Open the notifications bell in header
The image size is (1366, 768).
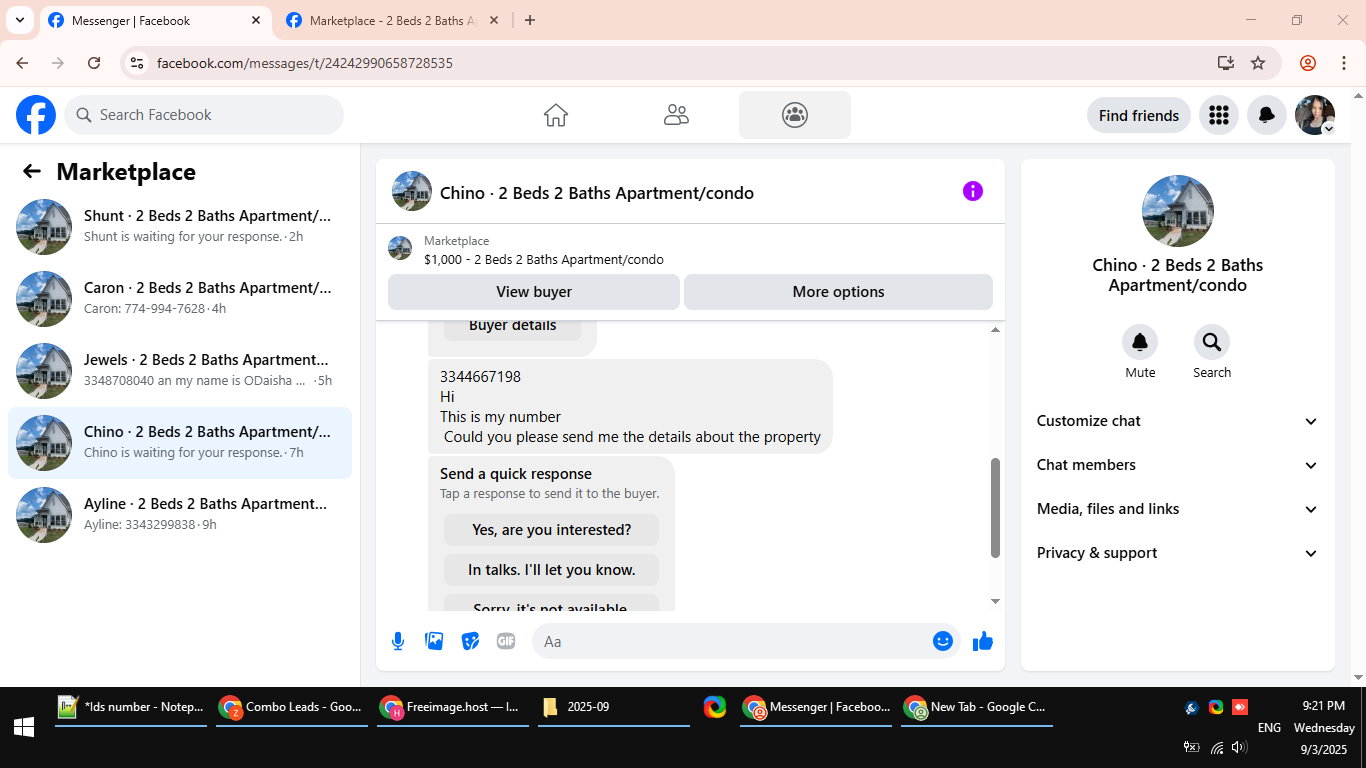[x=1266, y=115]
